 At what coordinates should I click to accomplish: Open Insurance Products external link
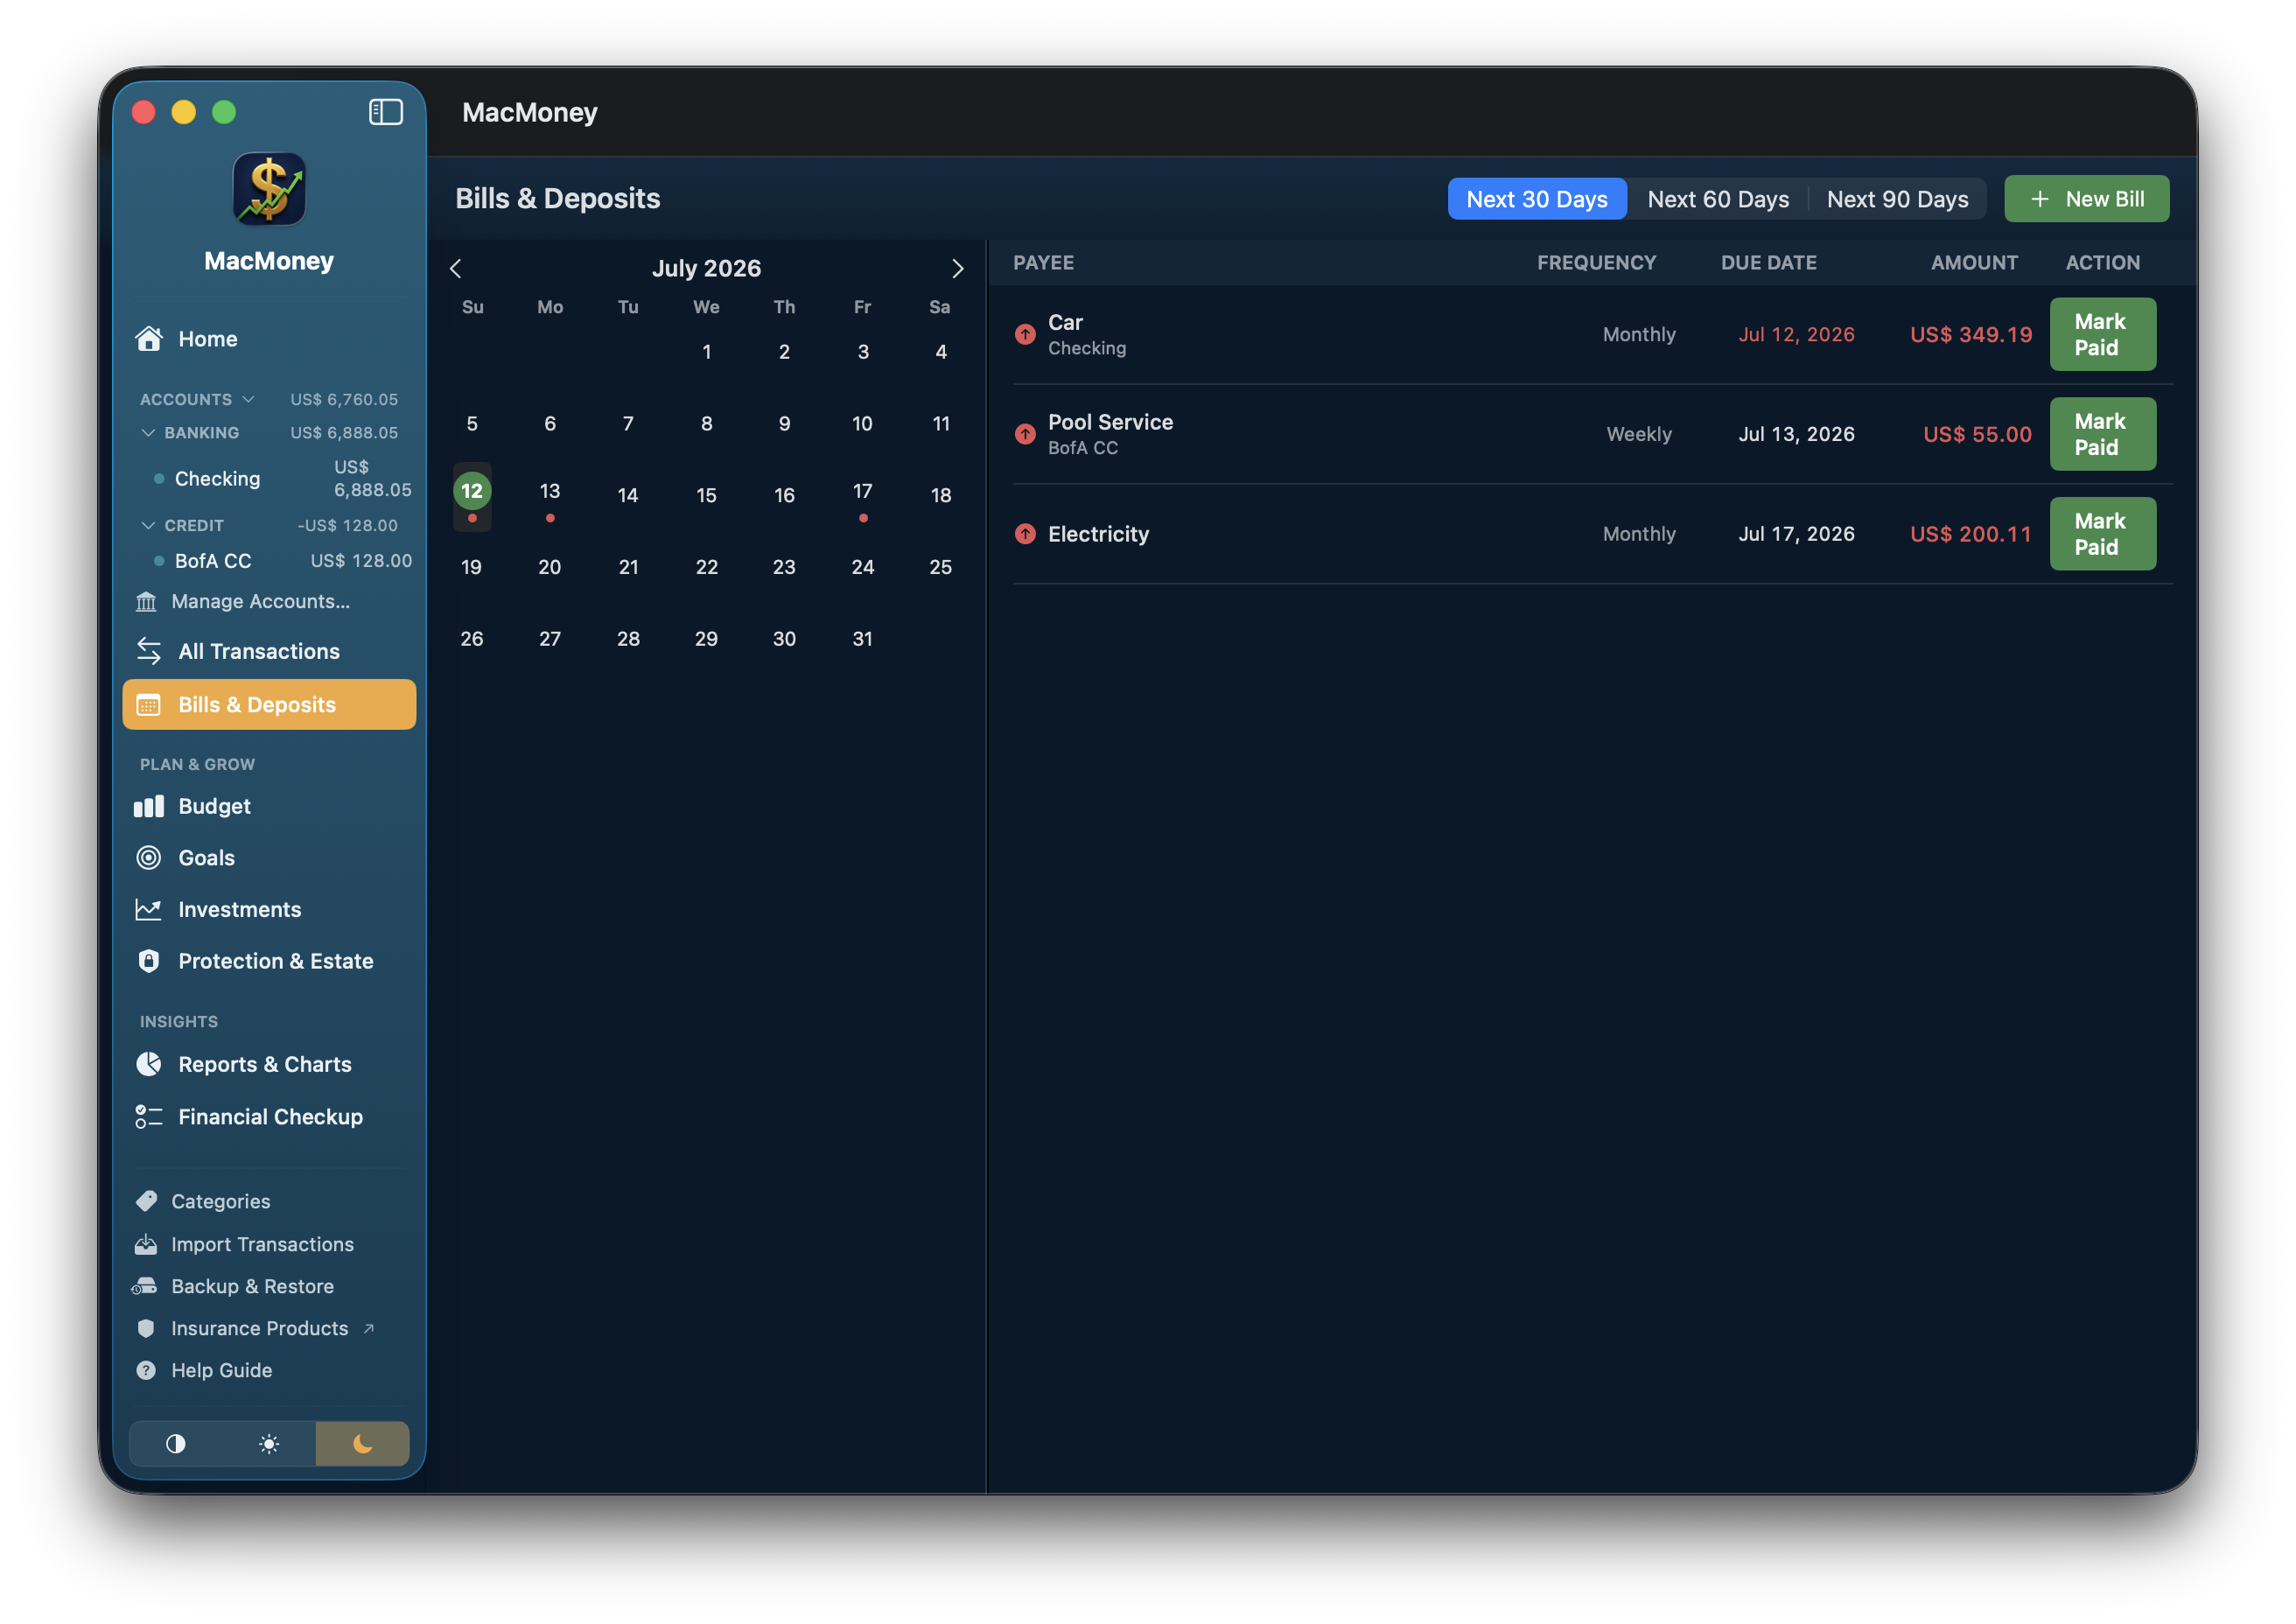[x=259, y=1328]
